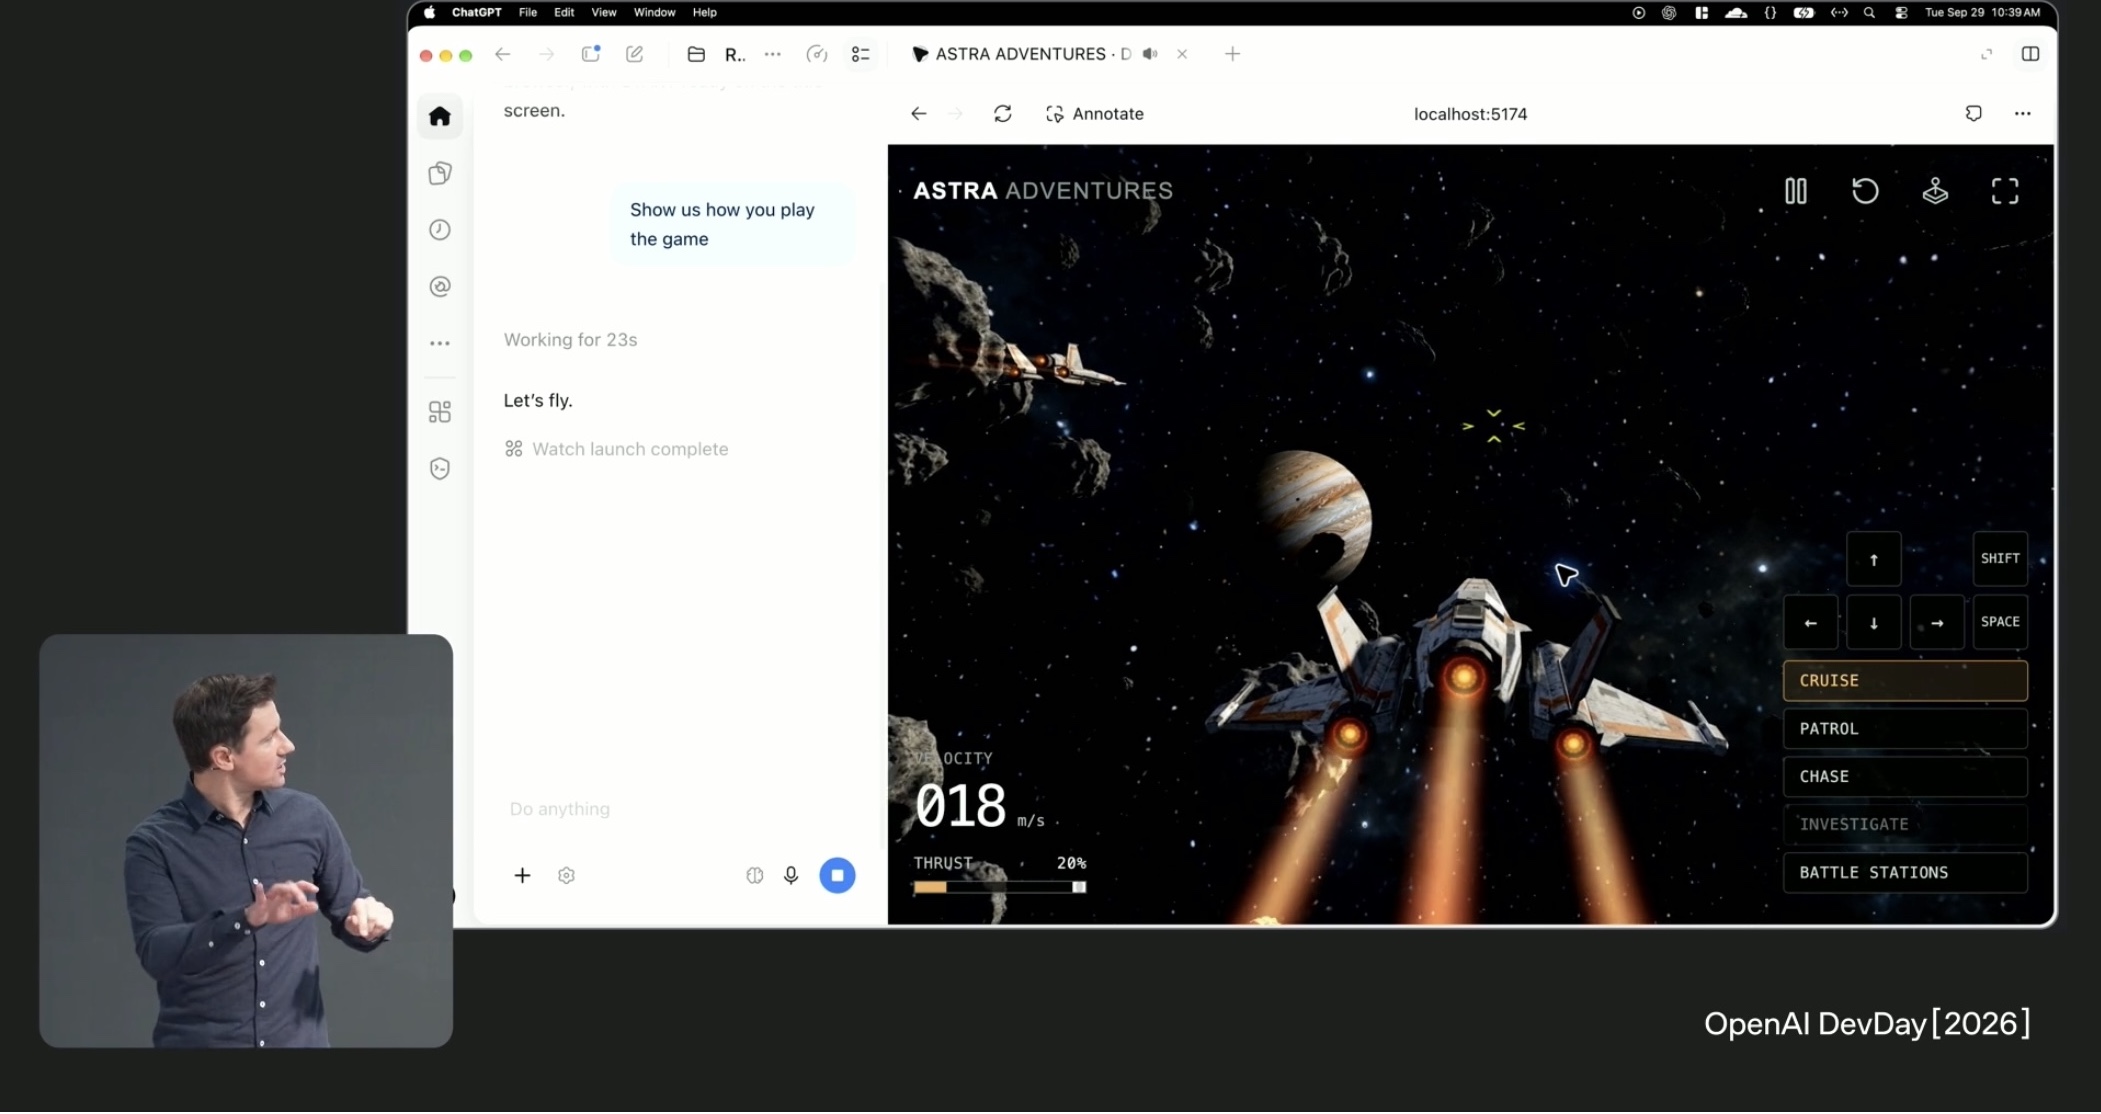Add an attachment with the plus icon
Screen dimensions: 2101x1114
point(522,876)
